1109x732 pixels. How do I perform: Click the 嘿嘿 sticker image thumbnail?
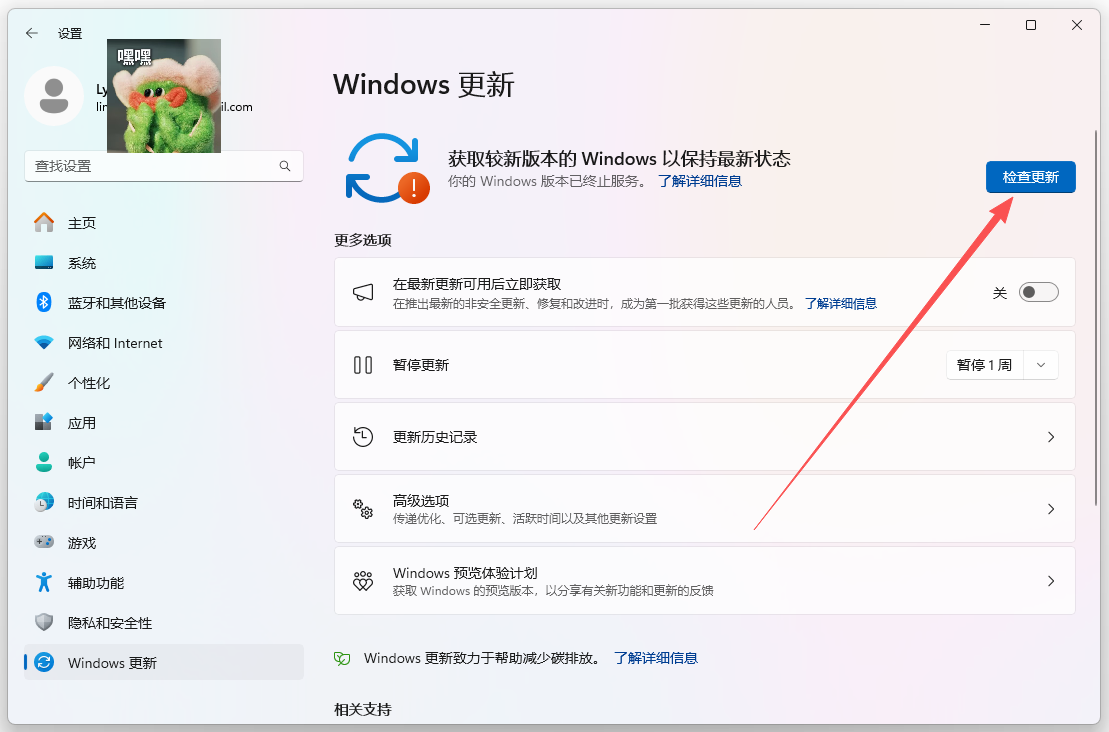tap(164, 95)
